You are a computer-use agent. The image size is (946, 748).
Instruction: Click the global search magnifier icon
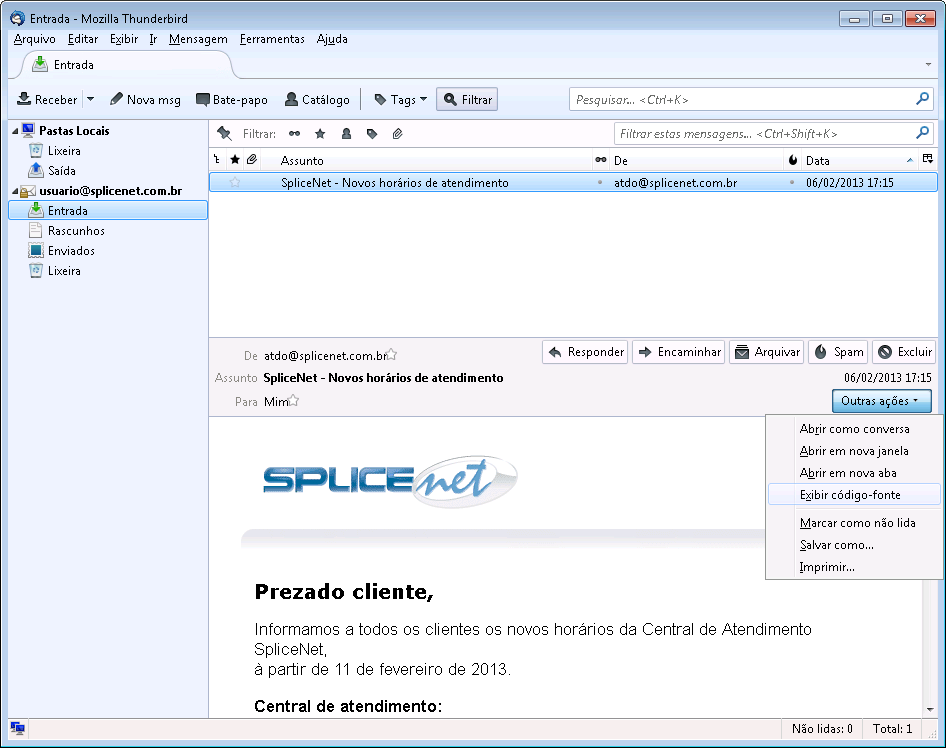(922, 99)
